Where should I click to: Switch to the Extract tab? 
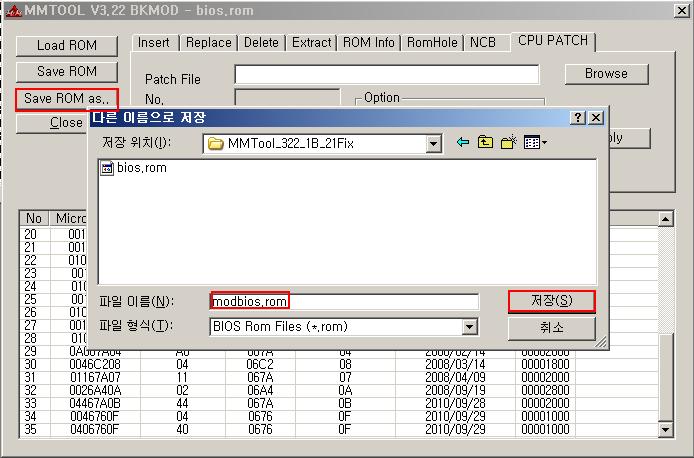312,42
